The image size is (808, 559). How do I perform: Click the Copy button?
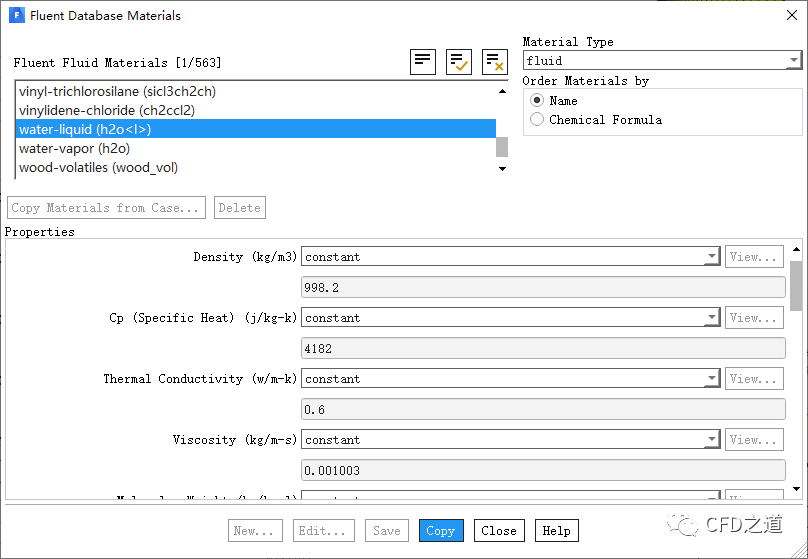pos(440,531)
